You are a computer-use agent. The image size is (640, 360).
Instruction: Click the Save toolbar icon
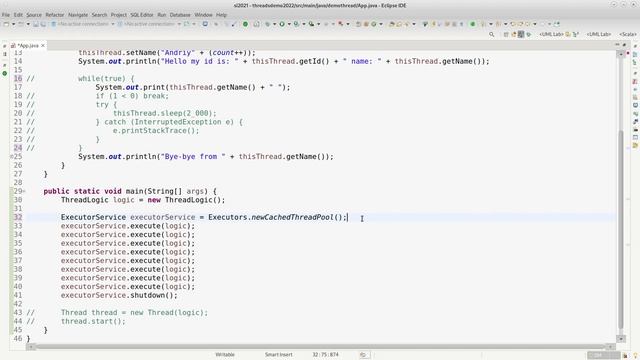(x=36, y=24)
